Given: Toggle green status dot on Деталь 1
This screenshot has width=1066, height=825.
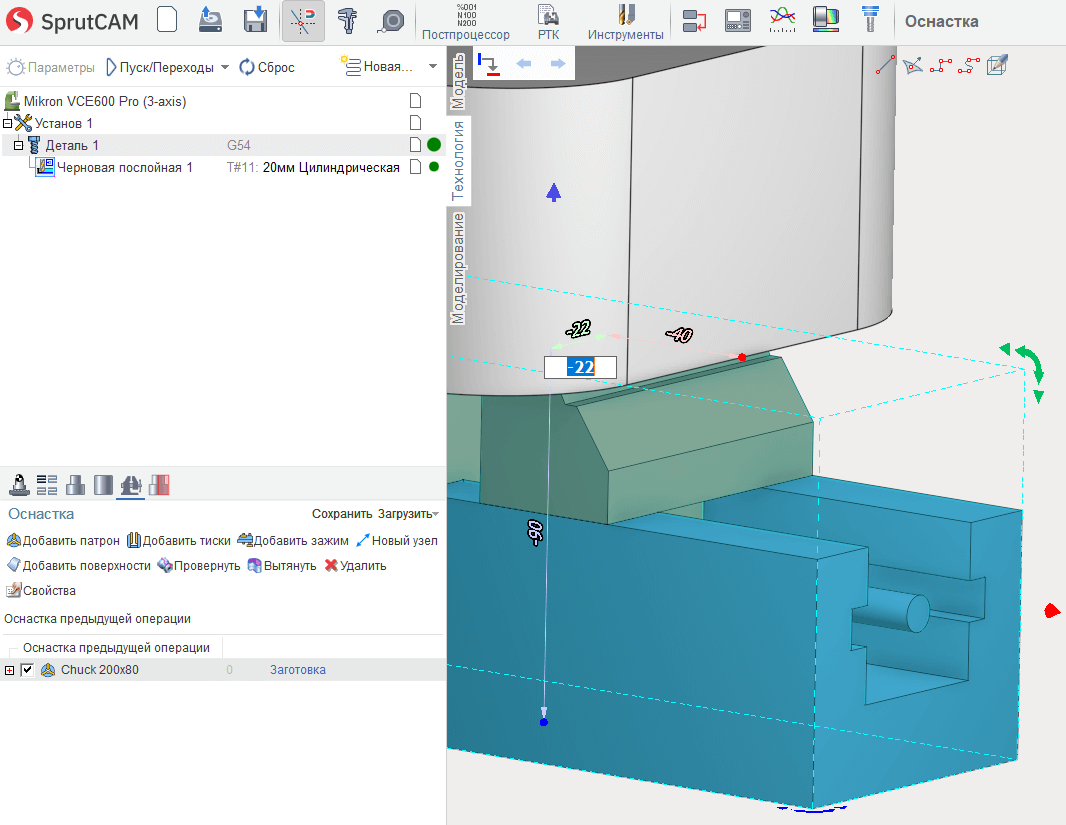Looking at the screenshot, I should [x=434, y=145].
